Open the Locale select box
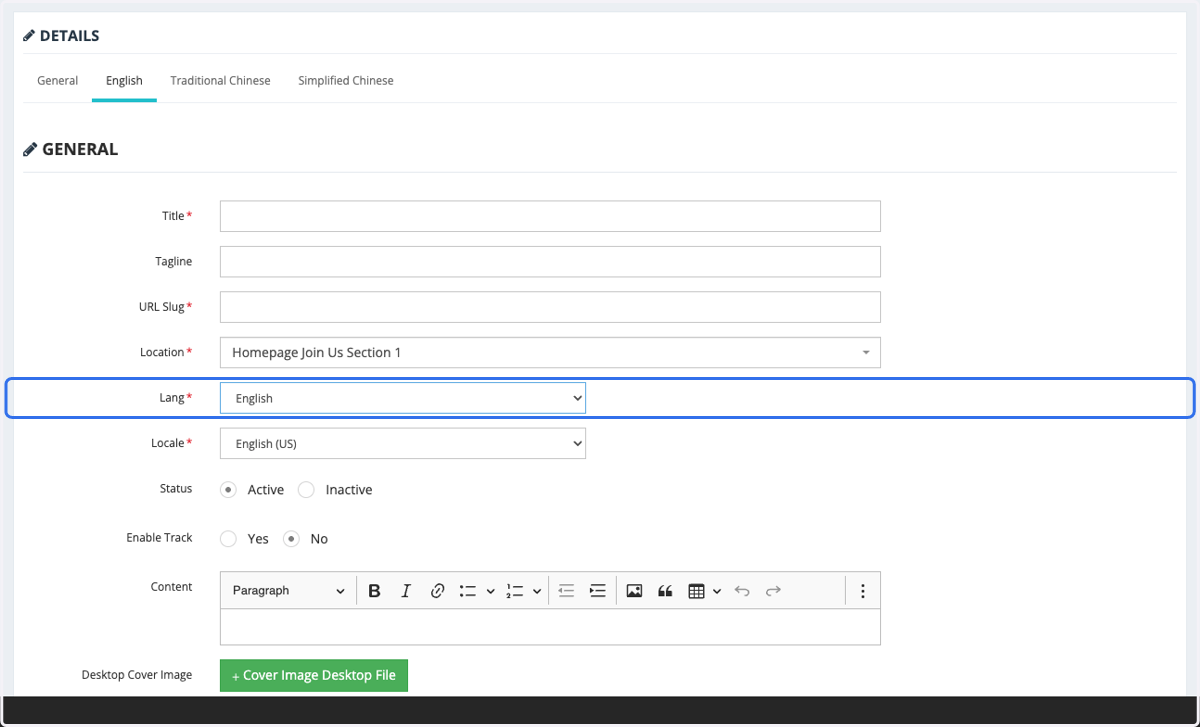1200x727 pixels. coord(403,443)
